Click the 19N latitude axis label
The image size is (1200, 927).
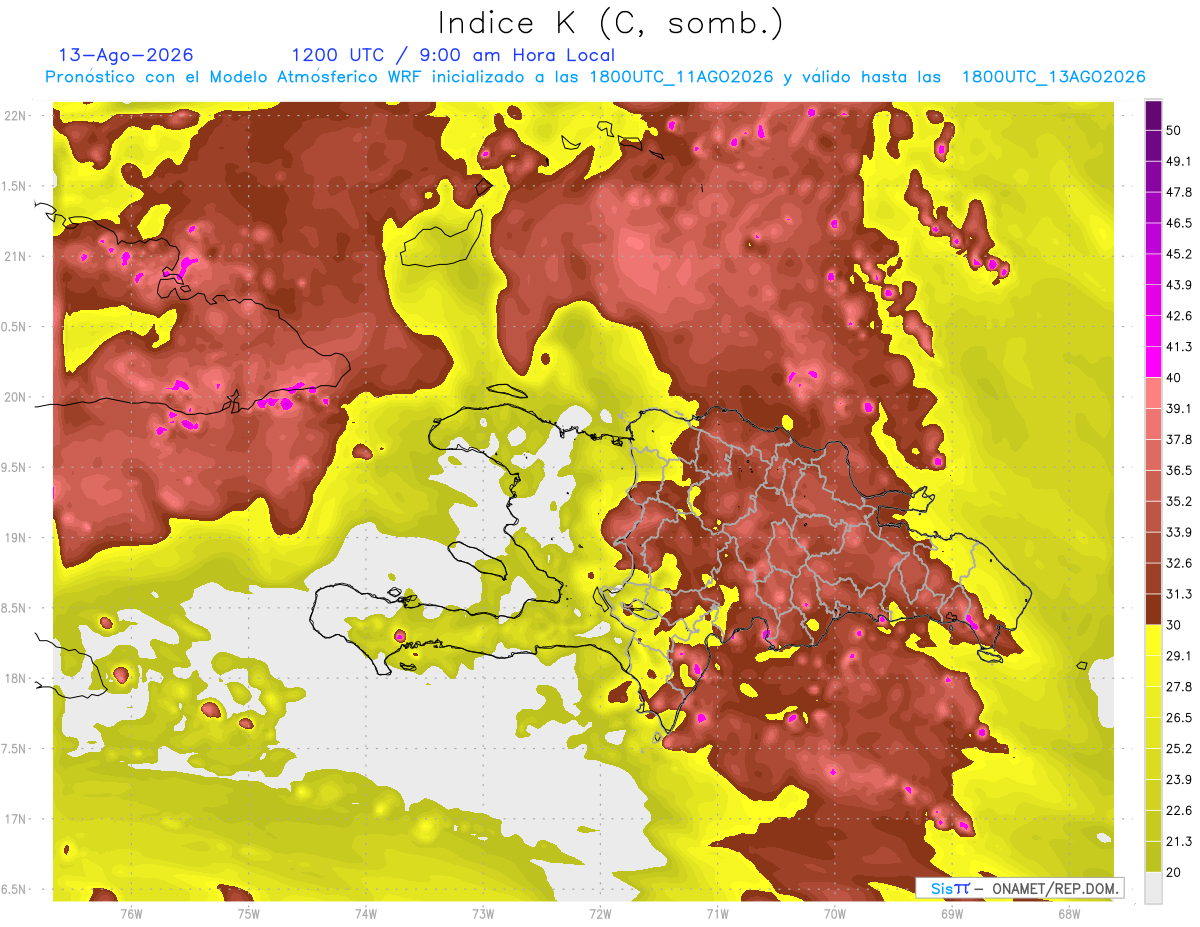[15, 538]
